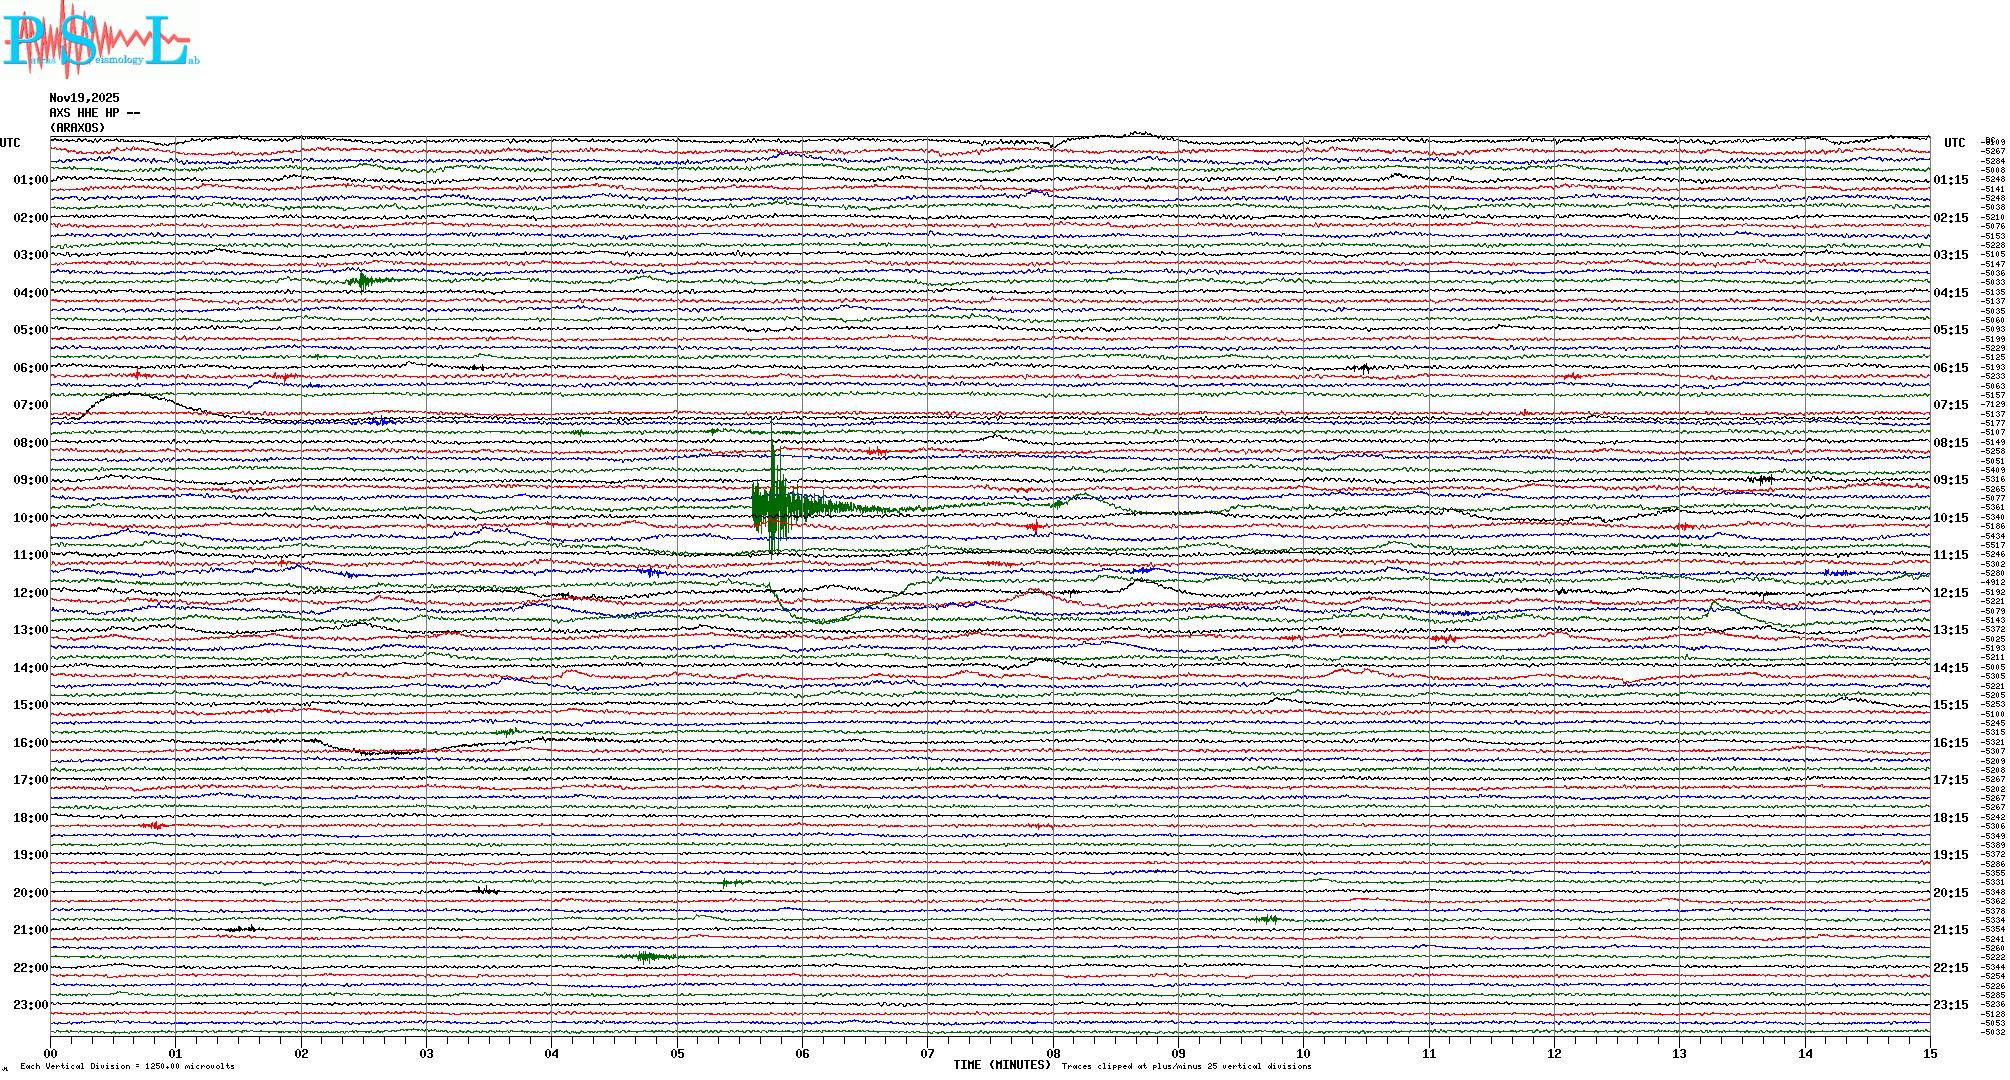The height and width of the screenshot is (1080, 2010).
Task: Click the 23:00 hour label on the left
Action: (x=30, y=1005)
